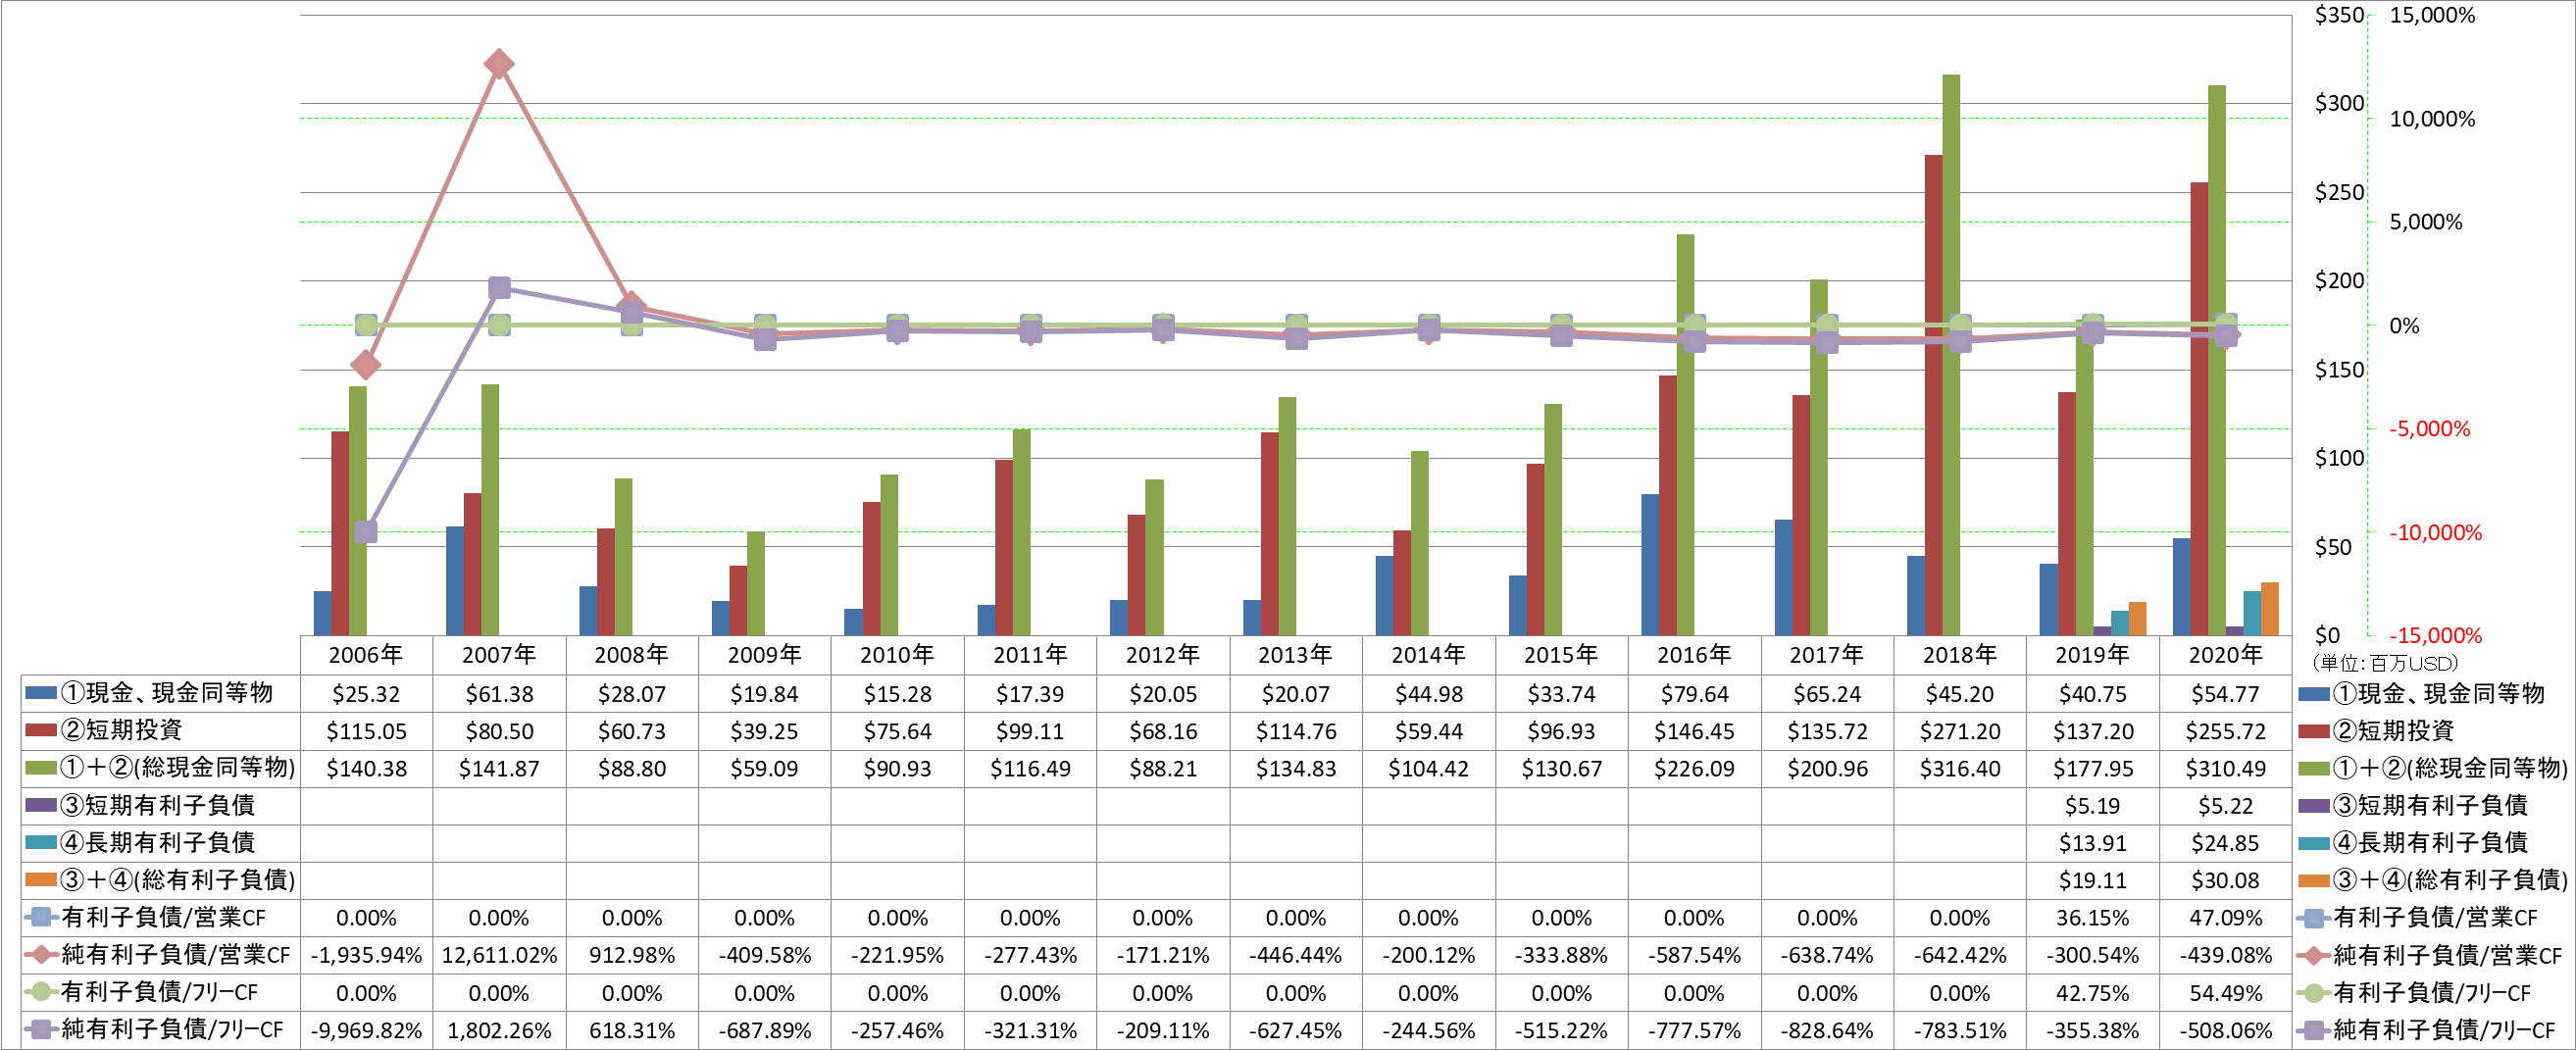The width and height of the screenshot is (2576, 1050).
Task: Click the $310.49 cell for 2020年
Action: coord(2225,769)
